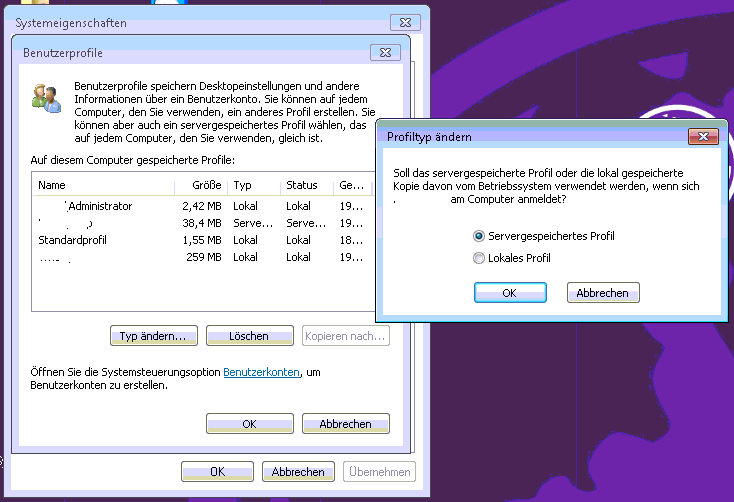The width and height of the screenshot is (734, 502).
Task: Choose the Lokales Profil option
Action: (479, 258)
